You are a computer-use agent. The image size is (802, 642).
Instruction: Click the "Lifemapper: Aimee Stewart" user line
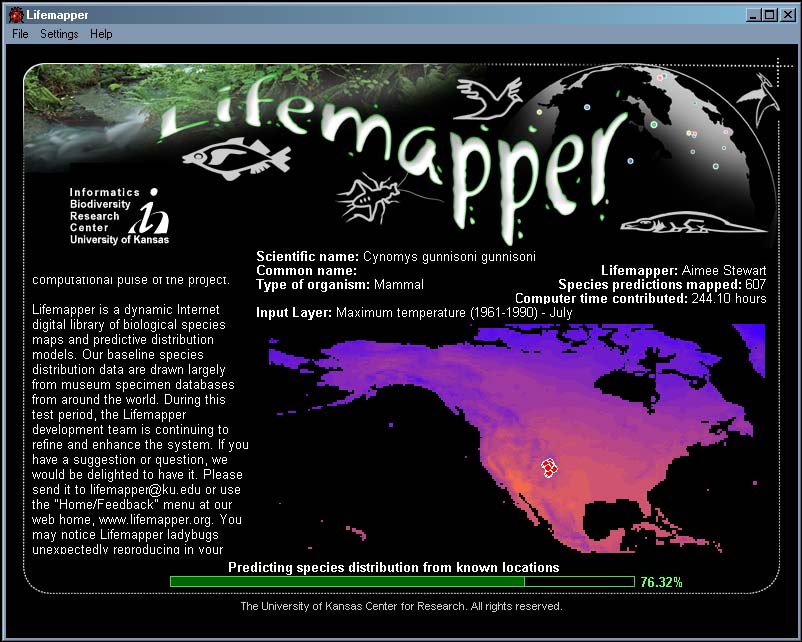683,271
